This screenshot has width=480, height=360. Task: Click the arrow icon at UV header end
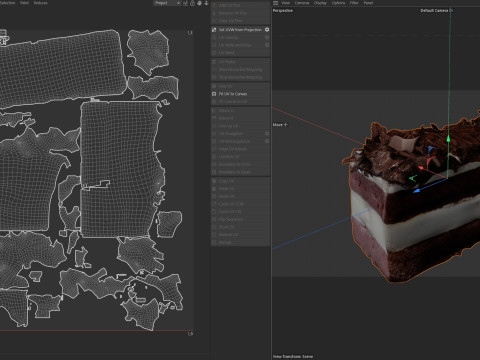pos(206,3)
